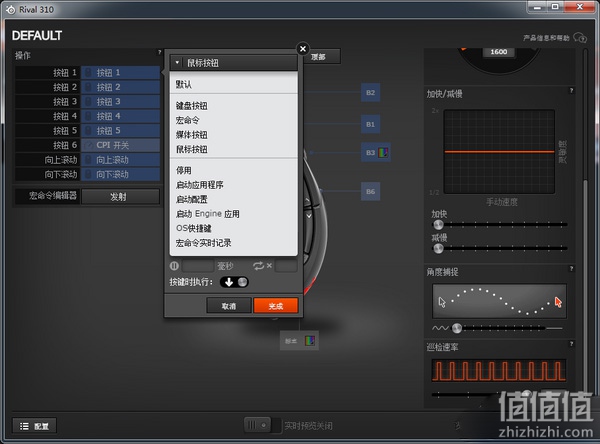The width and height of the screenshot is (600, 444).
Task: Select 启动 Engine 应用 option
Action: [208, 214]
